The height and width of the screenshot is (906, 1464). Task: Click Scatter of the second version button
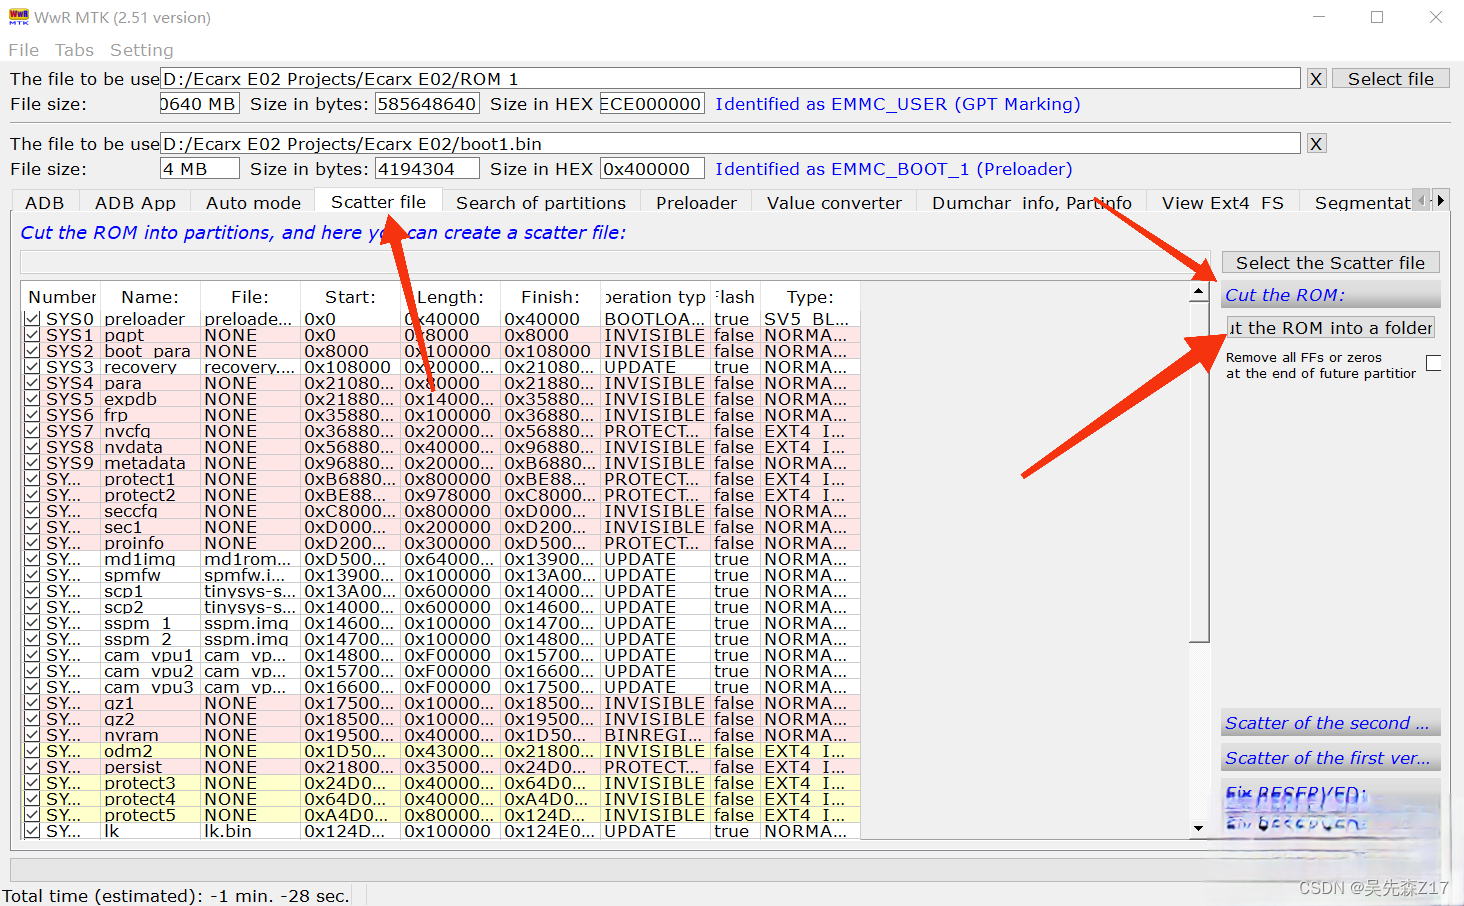point(1330,723)
